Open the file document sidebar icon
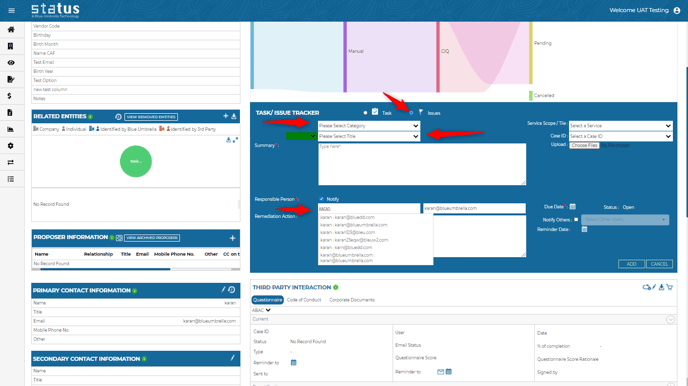688x386 pixels. click(x=10, y=113)
